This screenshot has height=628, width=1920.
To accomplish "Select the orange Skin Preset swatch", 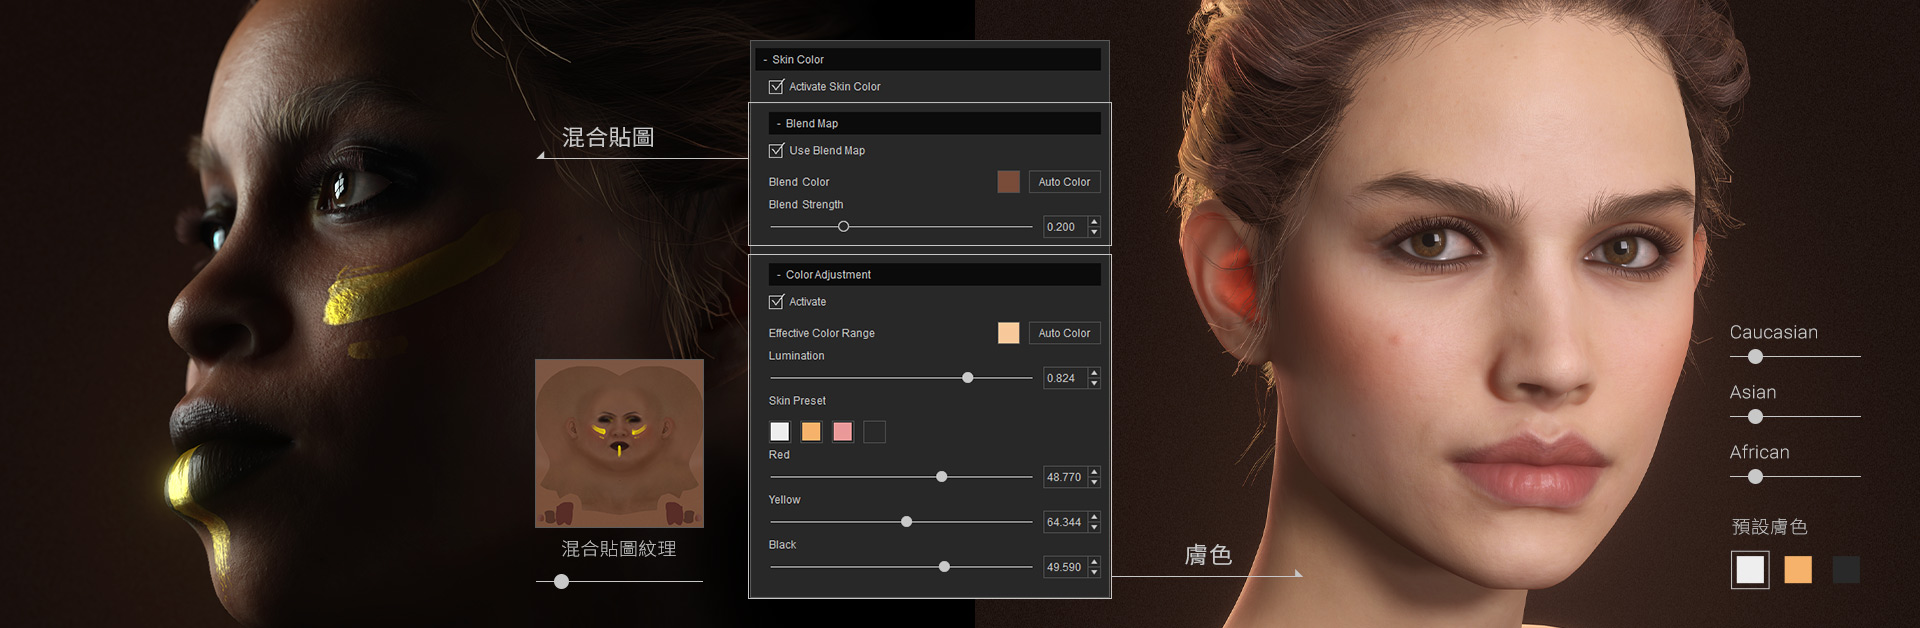I will [x=811, y=432].
